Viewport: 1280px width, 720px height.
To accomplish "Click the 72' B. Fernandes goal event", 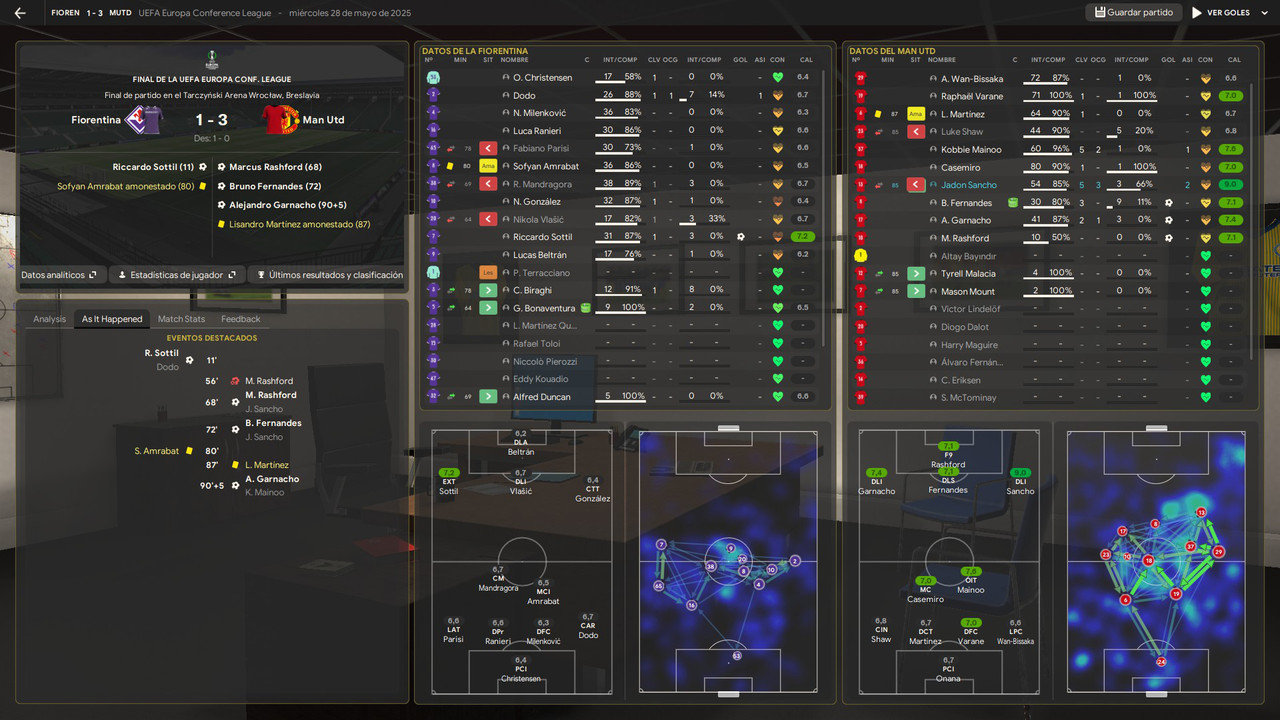I will pos(252,429).
